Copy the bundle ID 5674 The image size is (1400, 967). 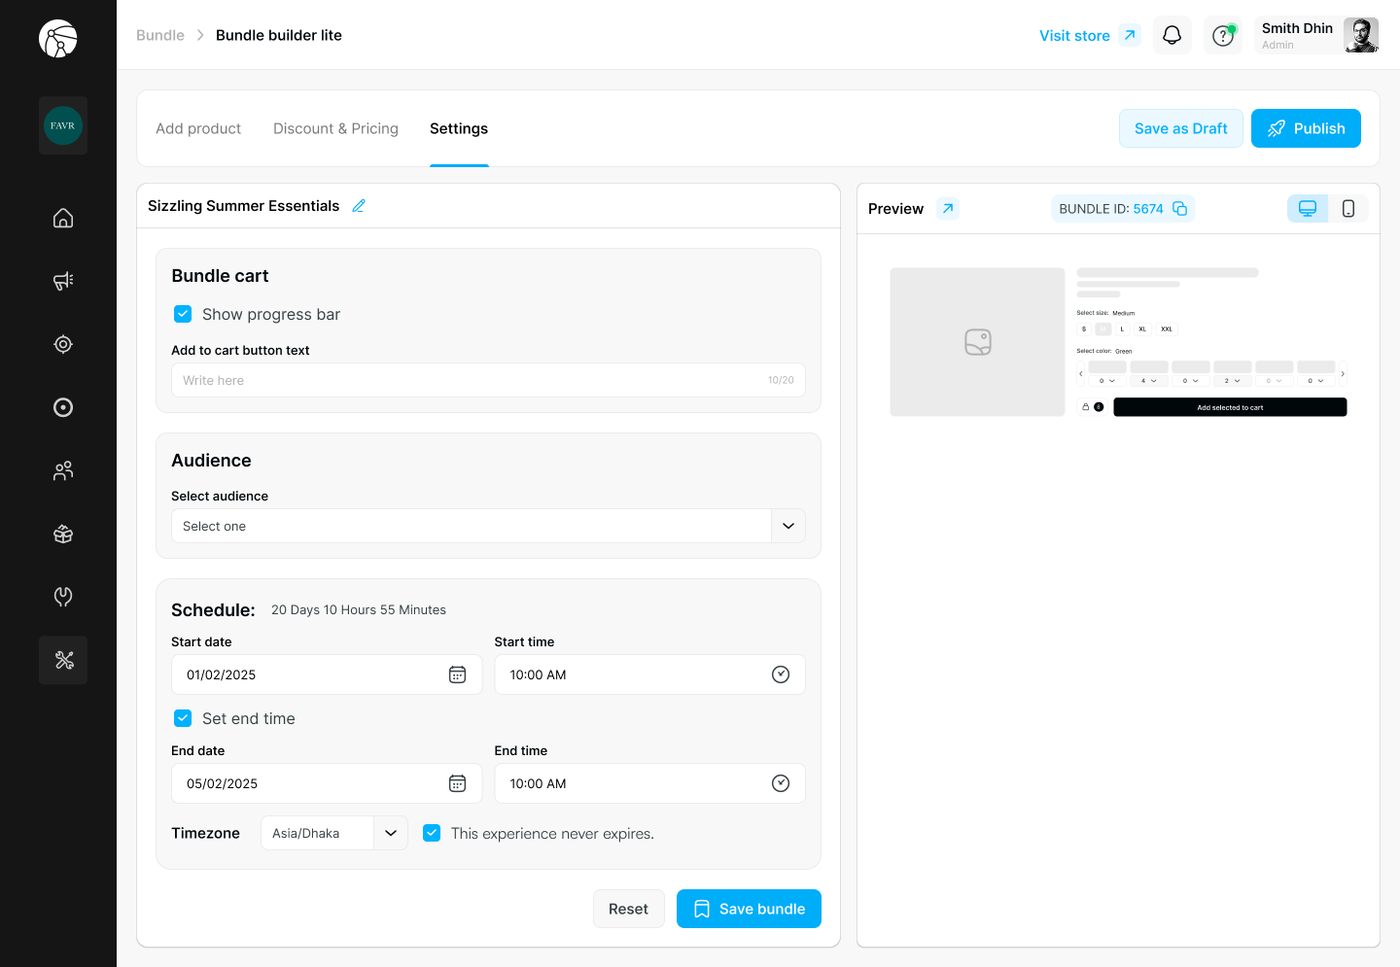pyautogui.click(x=1180, y=209)
